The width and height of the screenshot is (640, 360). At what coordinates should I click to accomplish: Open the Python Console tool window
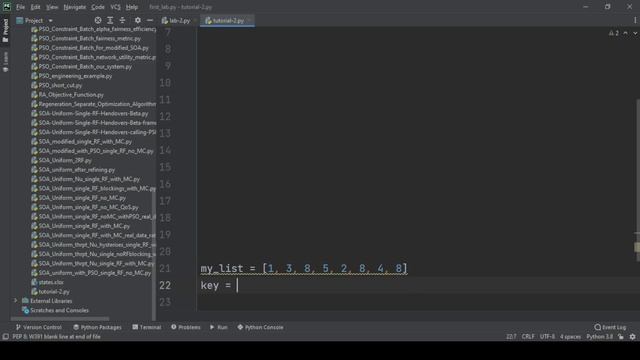[260, 327]
